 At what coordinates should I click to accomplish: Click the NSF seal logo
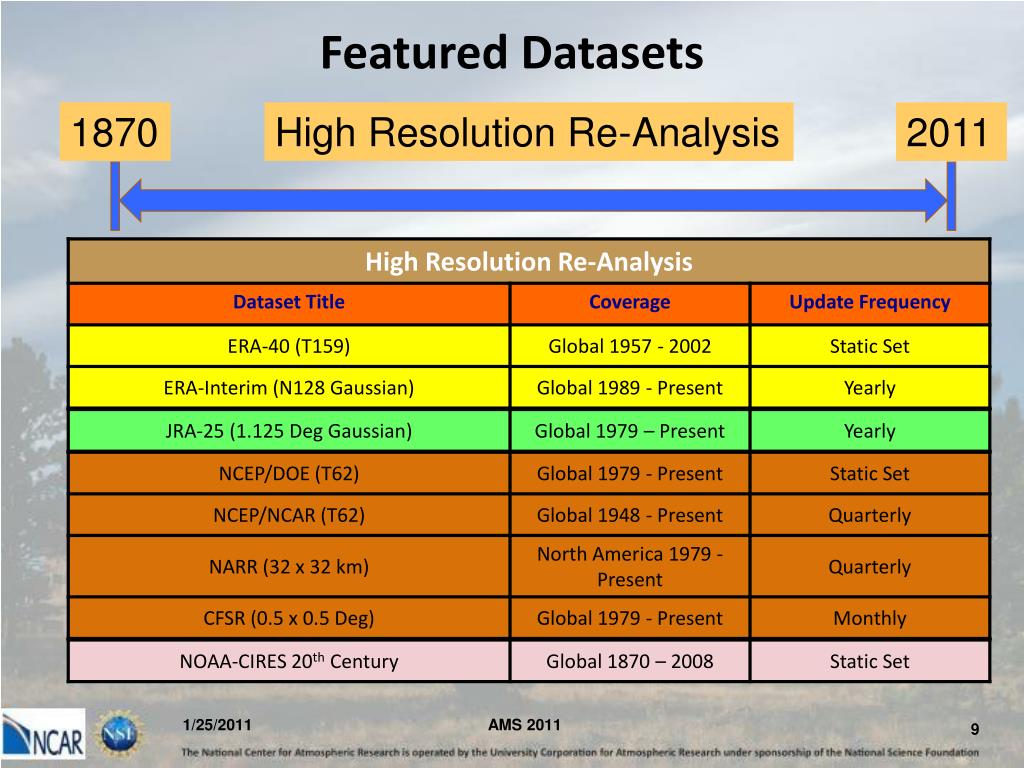click(120, 734)
